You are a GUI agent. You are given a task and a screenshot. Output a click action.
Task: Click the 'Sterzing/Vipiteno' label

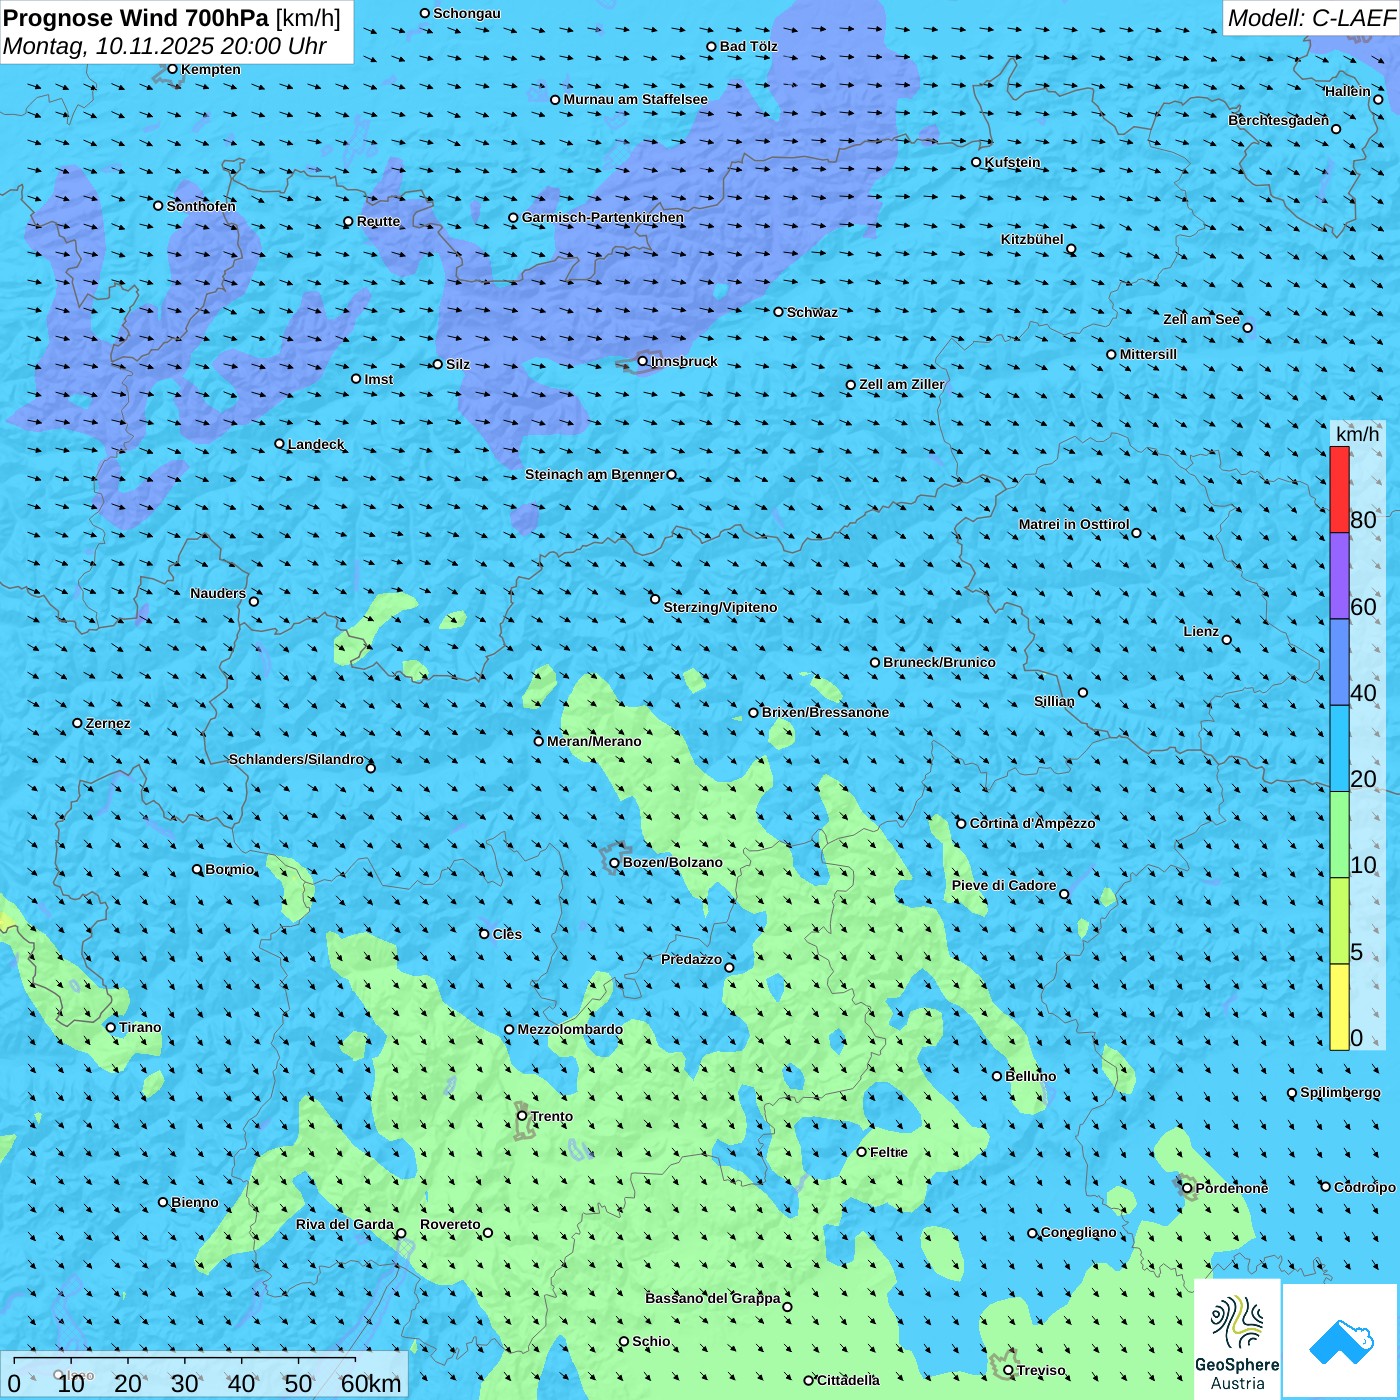tap(720, 607)
